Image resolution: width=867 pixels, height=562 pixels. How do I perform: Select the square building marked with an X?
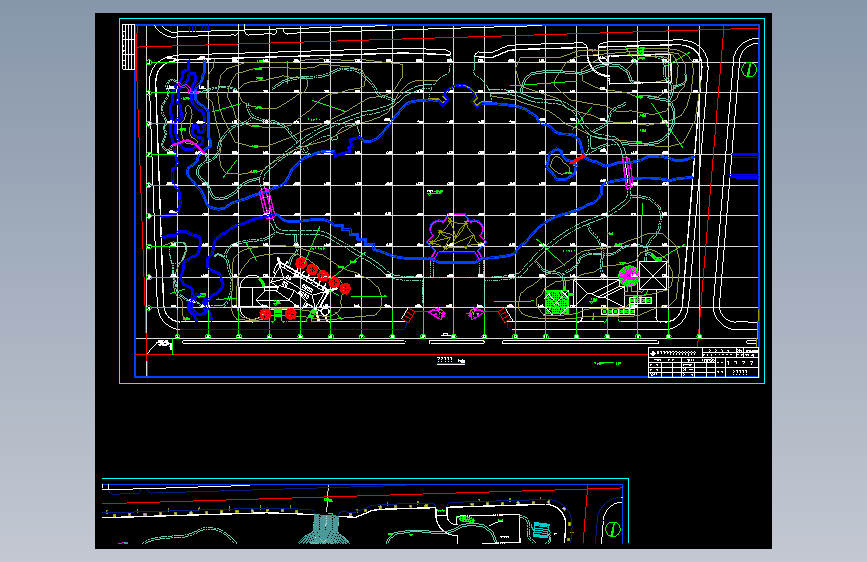652,275
